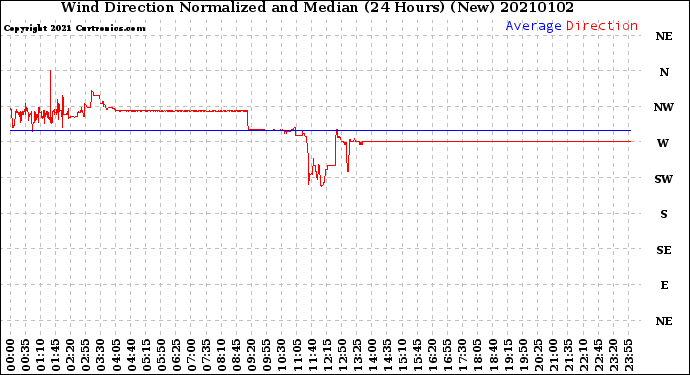Click the 04:05 time label

[116, 355]
